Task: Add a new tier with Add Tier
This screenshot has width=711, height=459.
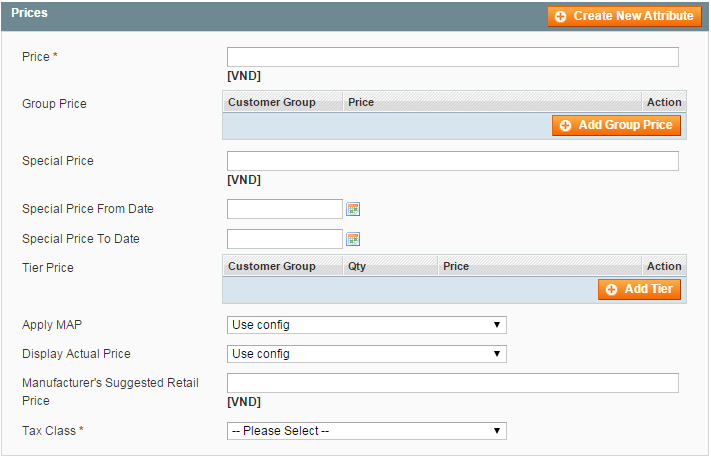Action: (640, 289)
